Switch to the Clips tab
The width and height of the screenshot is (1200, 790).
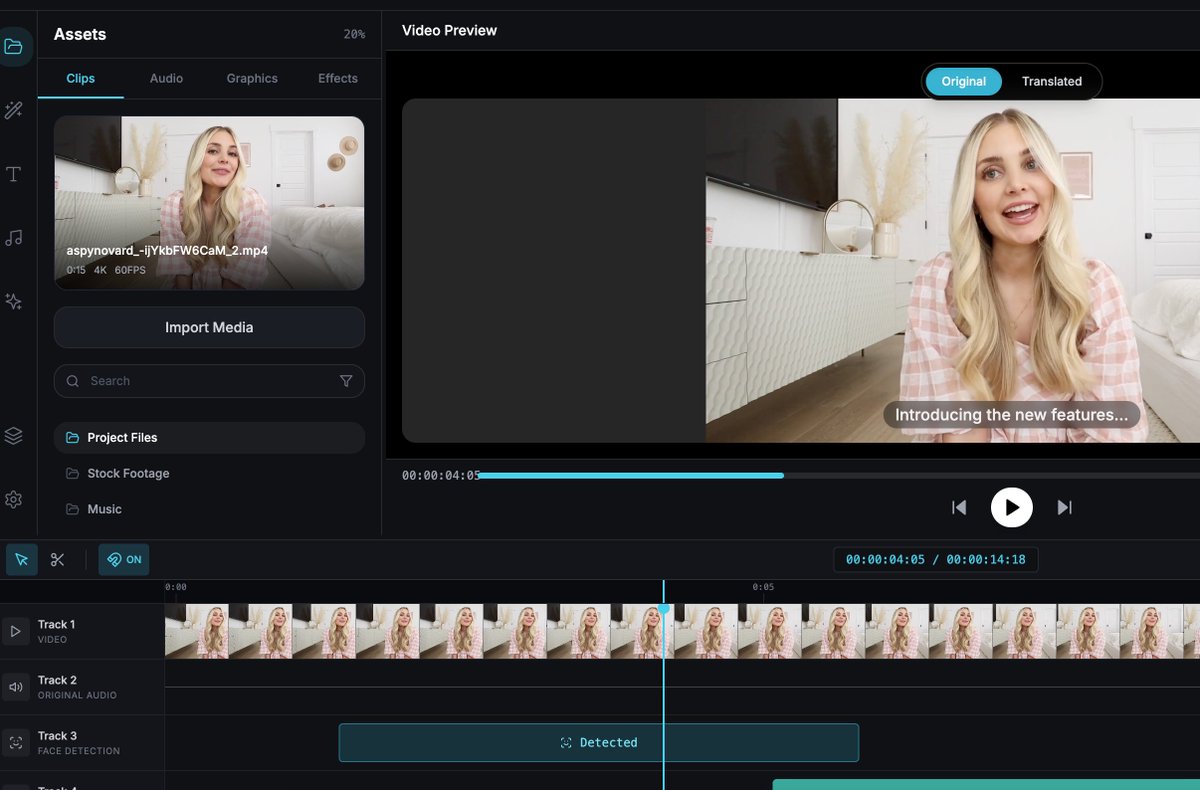pyautogui.click(x=81, y=78)
